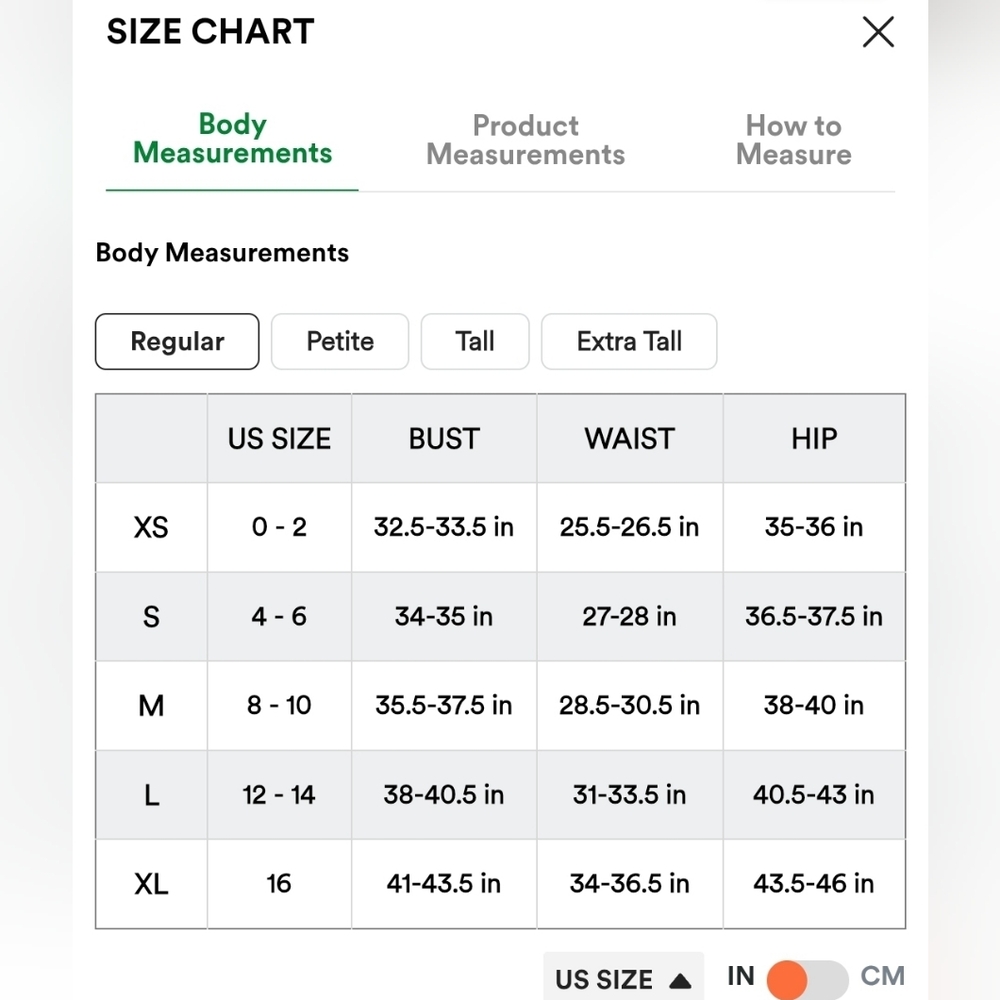The image size is (1000, 1000).
Task: Click the BUST column header
Action: point(444,439)
